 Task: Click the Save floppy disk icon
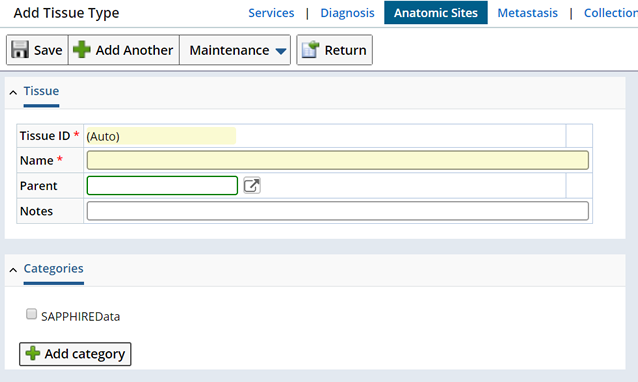click(x=20, y=50)
